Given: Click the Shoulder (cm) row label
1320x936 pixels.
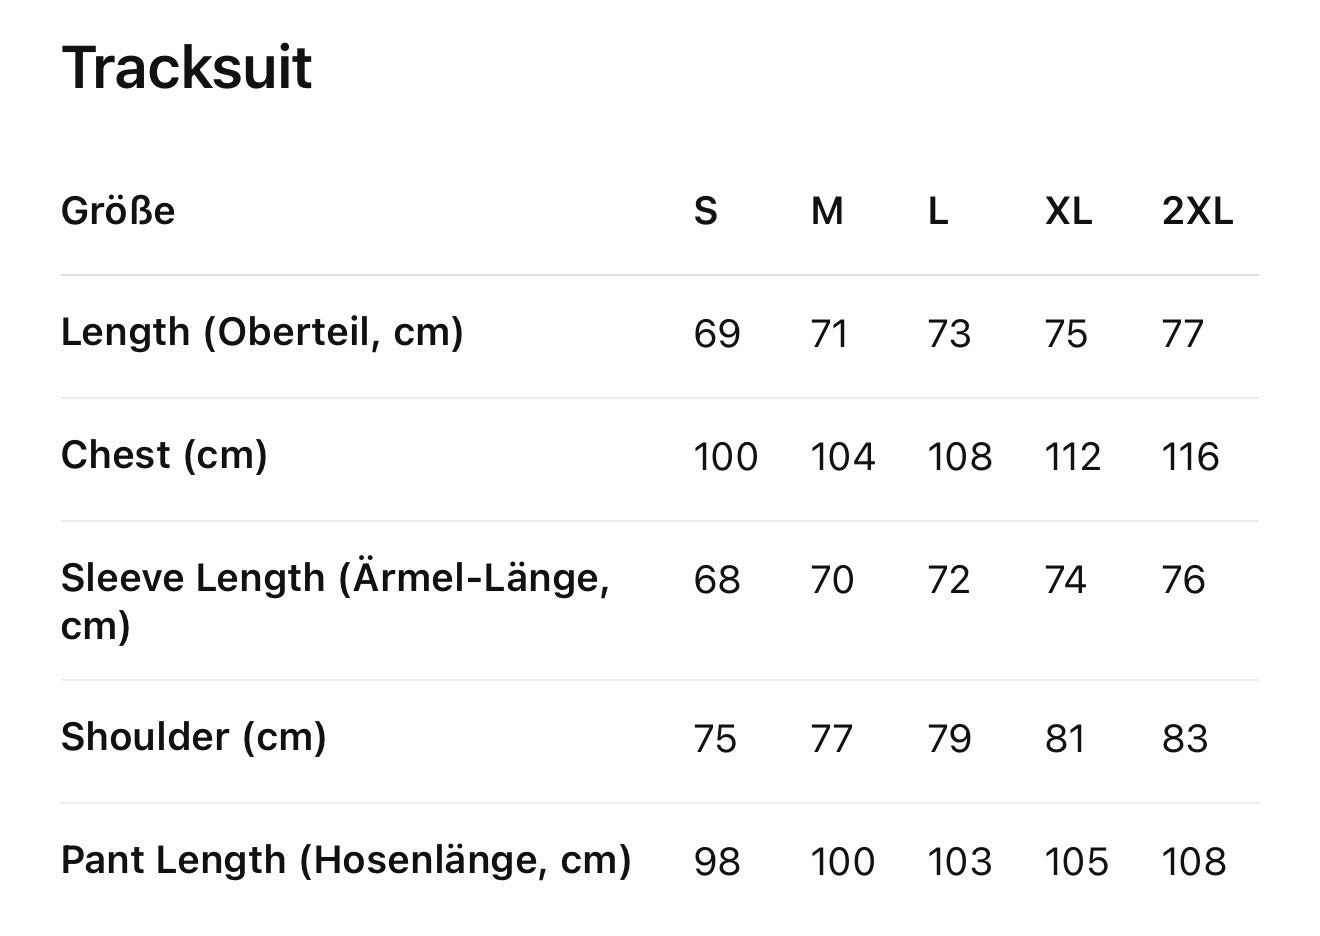Looking at the screenshot, I should (194, 737).
